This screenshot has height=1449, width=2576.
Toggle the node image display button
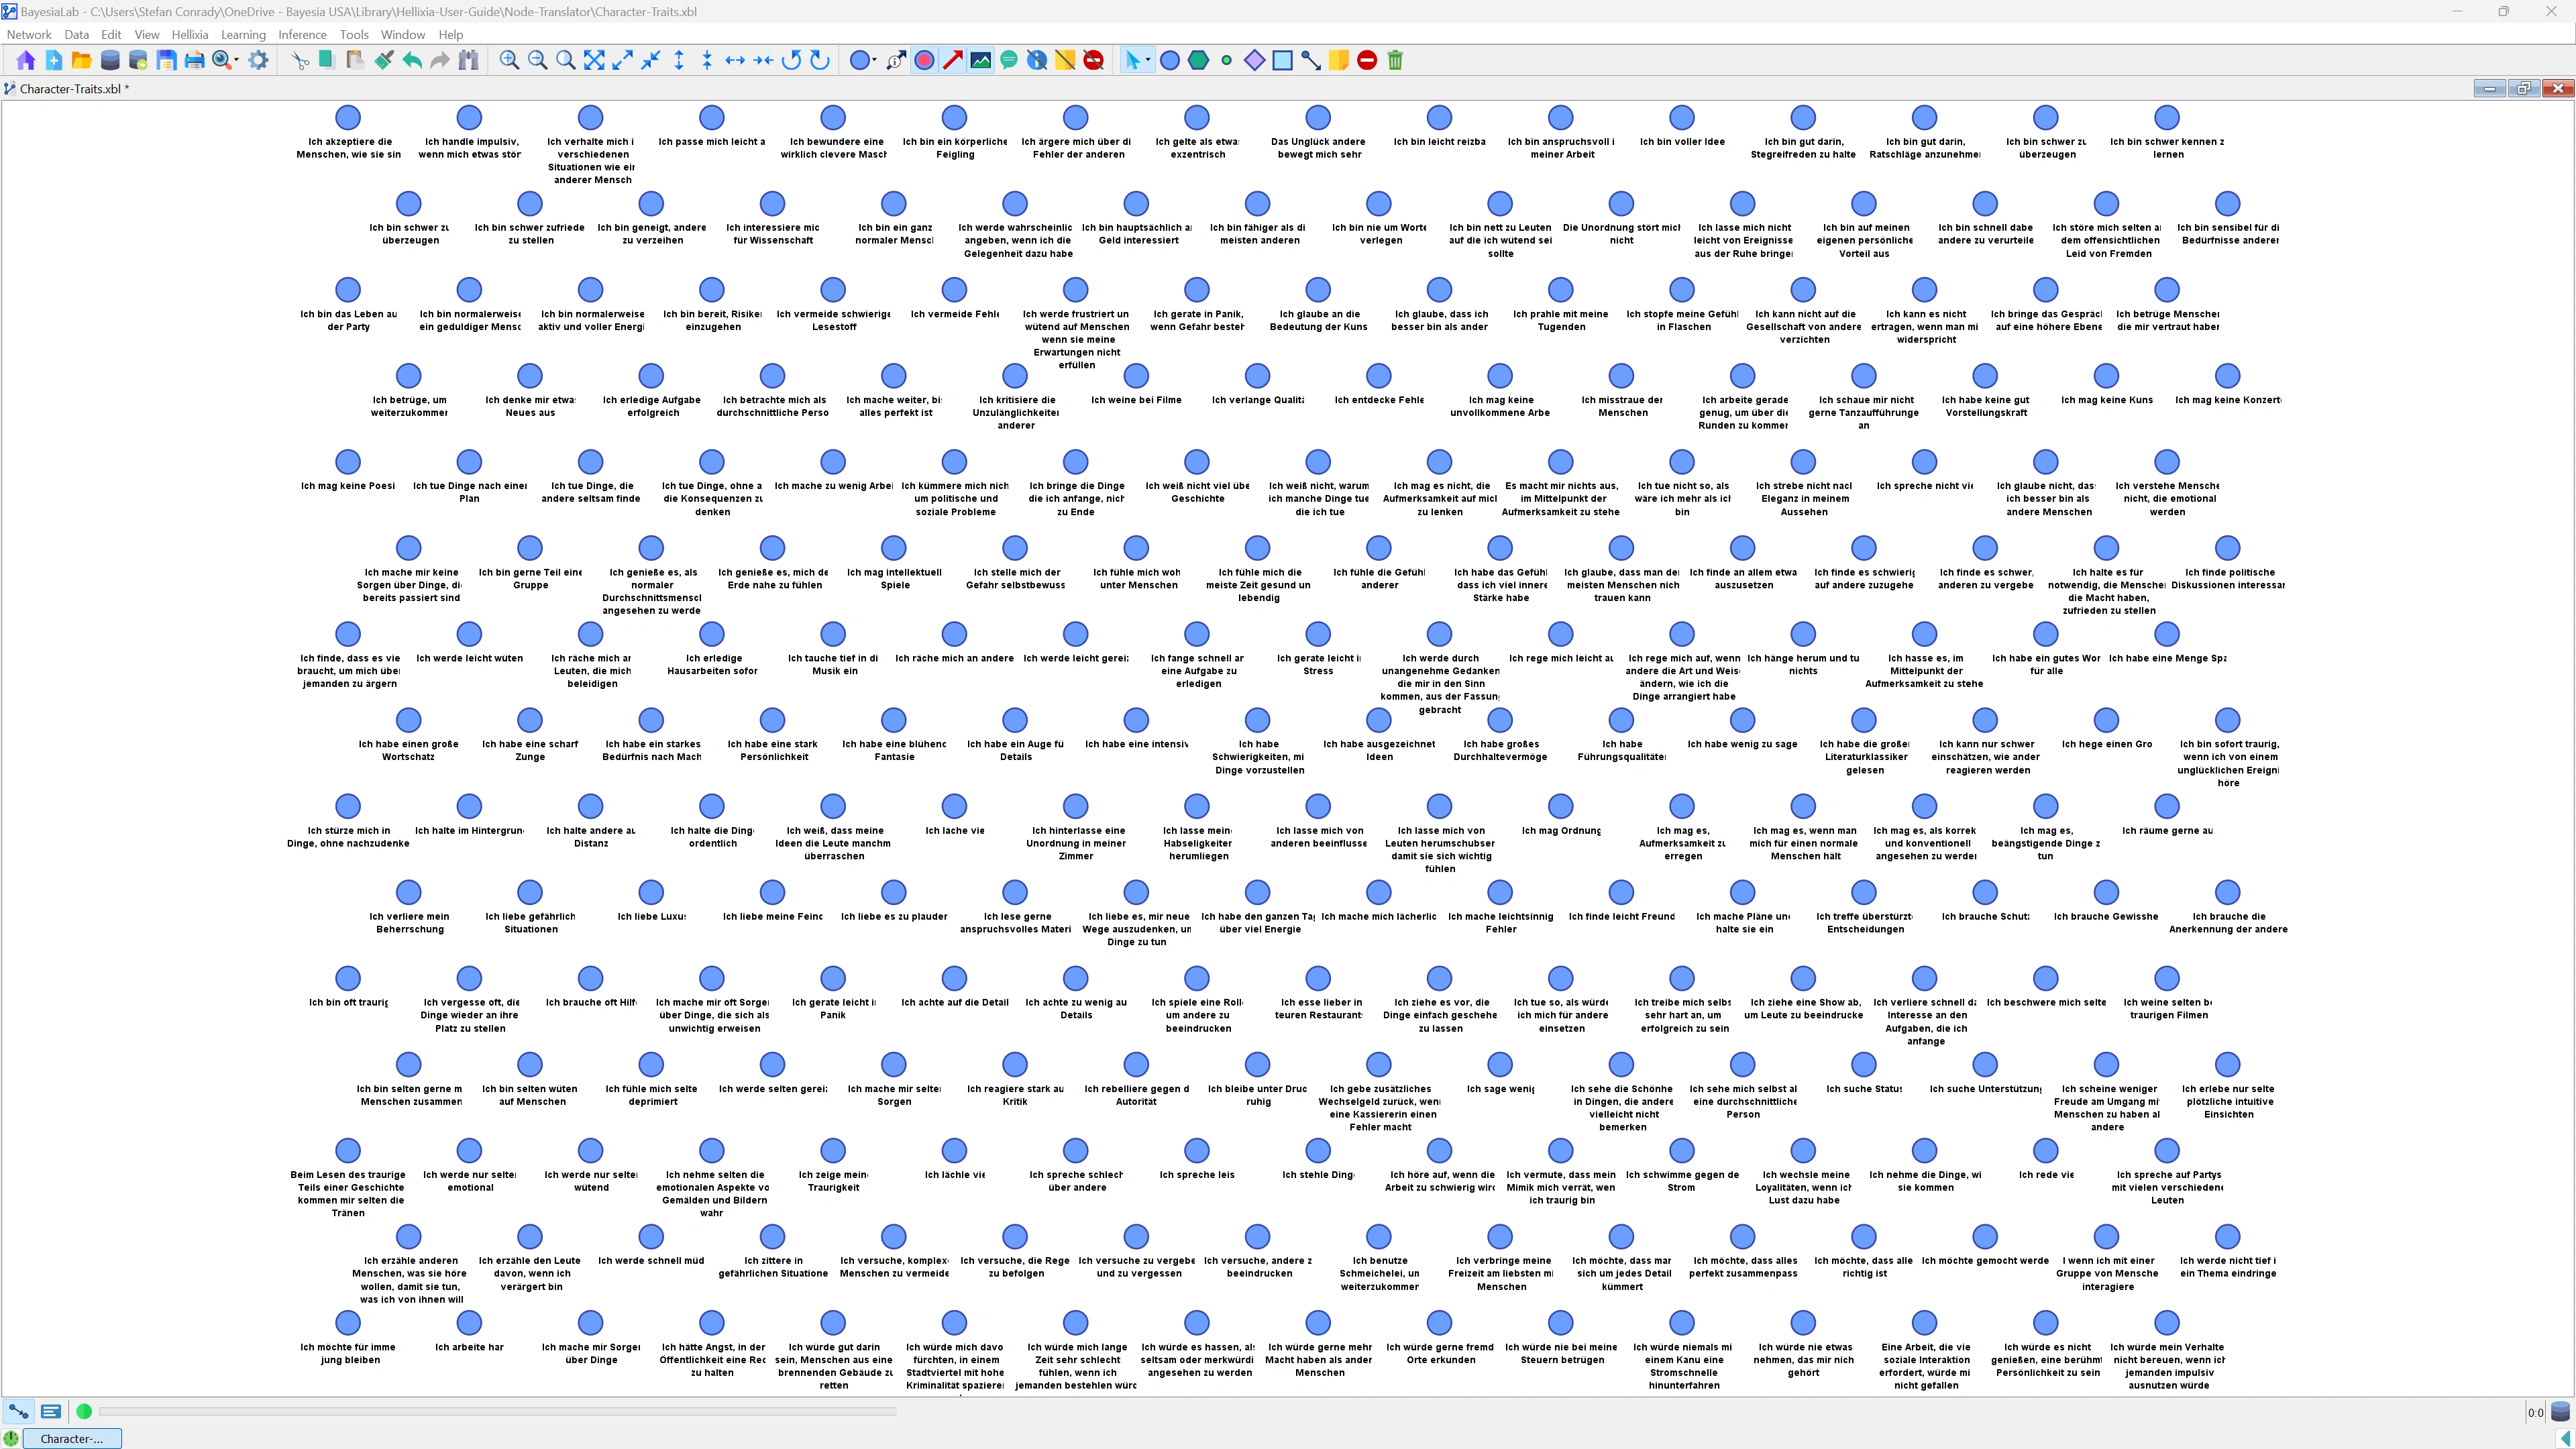(x=981, y=61)
